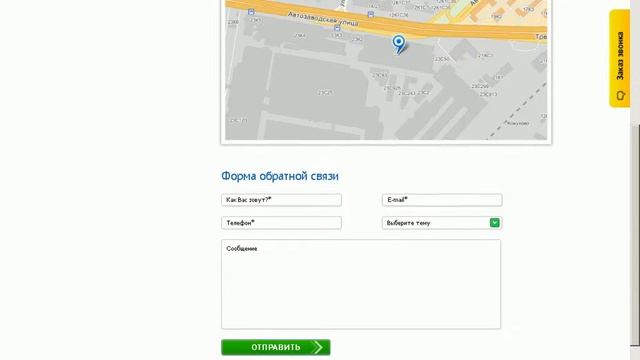Click the phone icon on callback tab
The width and height of the screenshot is (640, 360).
(x=620, y=96)
